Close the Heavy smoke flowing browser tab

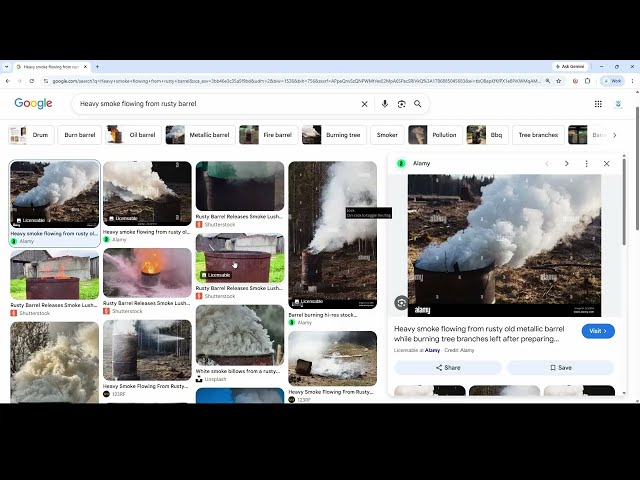click(85, 67)
